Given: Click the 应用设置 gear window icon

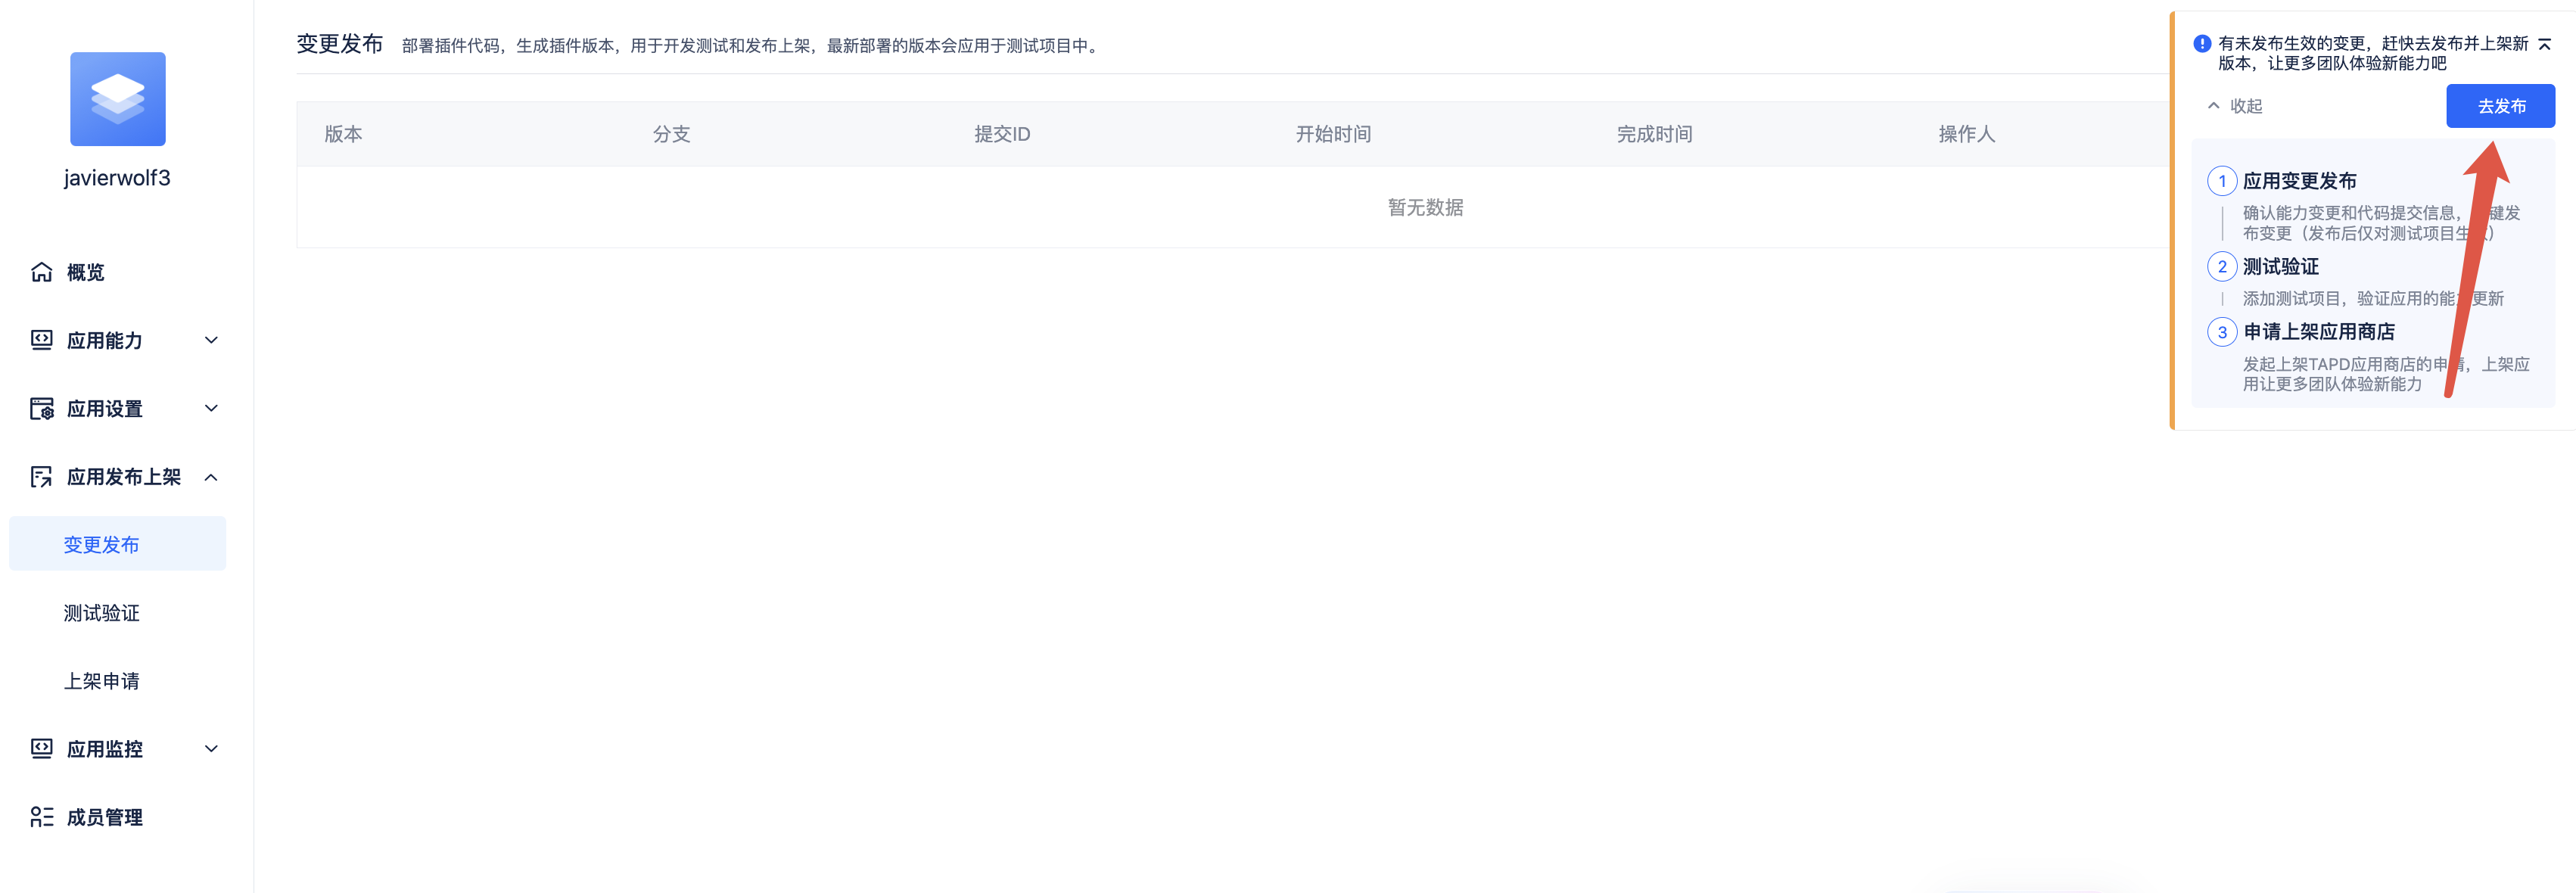Looking at the screenshot, I should pos(41,408).
